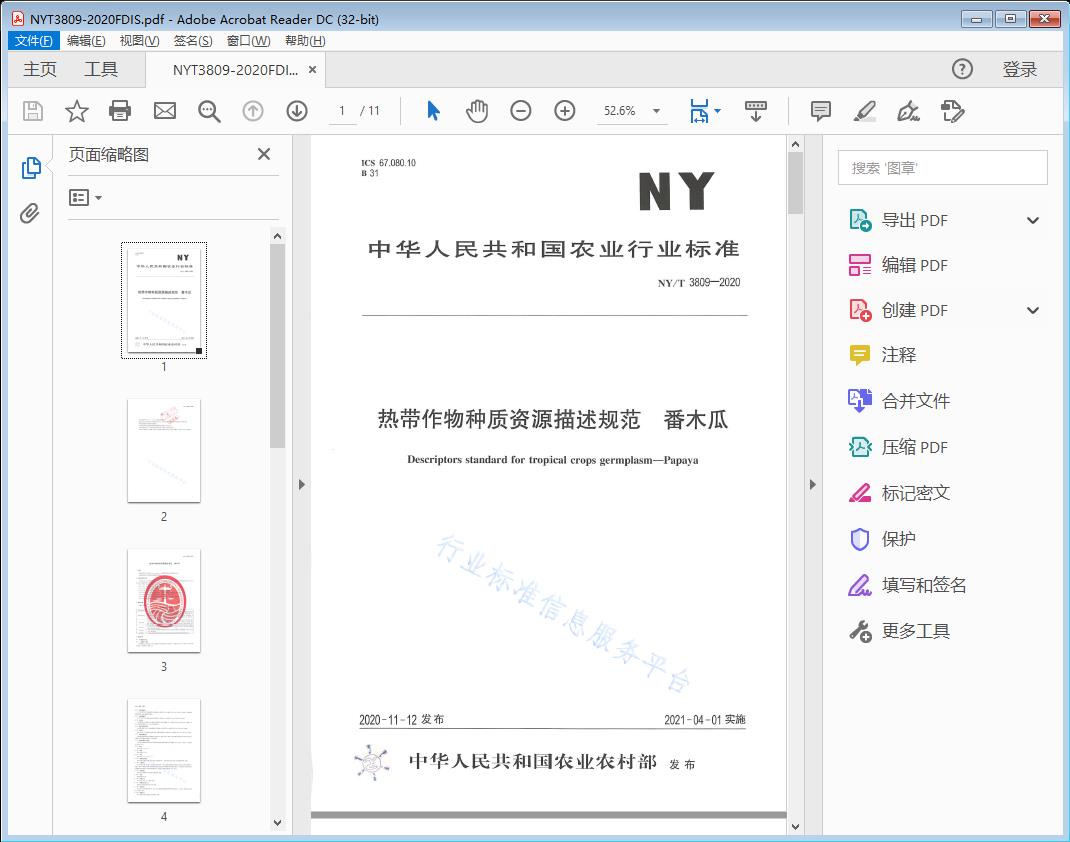1070x842 pixels.
Task: Email the PDF using the envelope icon
Action: pyautogui.click(x=164, y=111)
